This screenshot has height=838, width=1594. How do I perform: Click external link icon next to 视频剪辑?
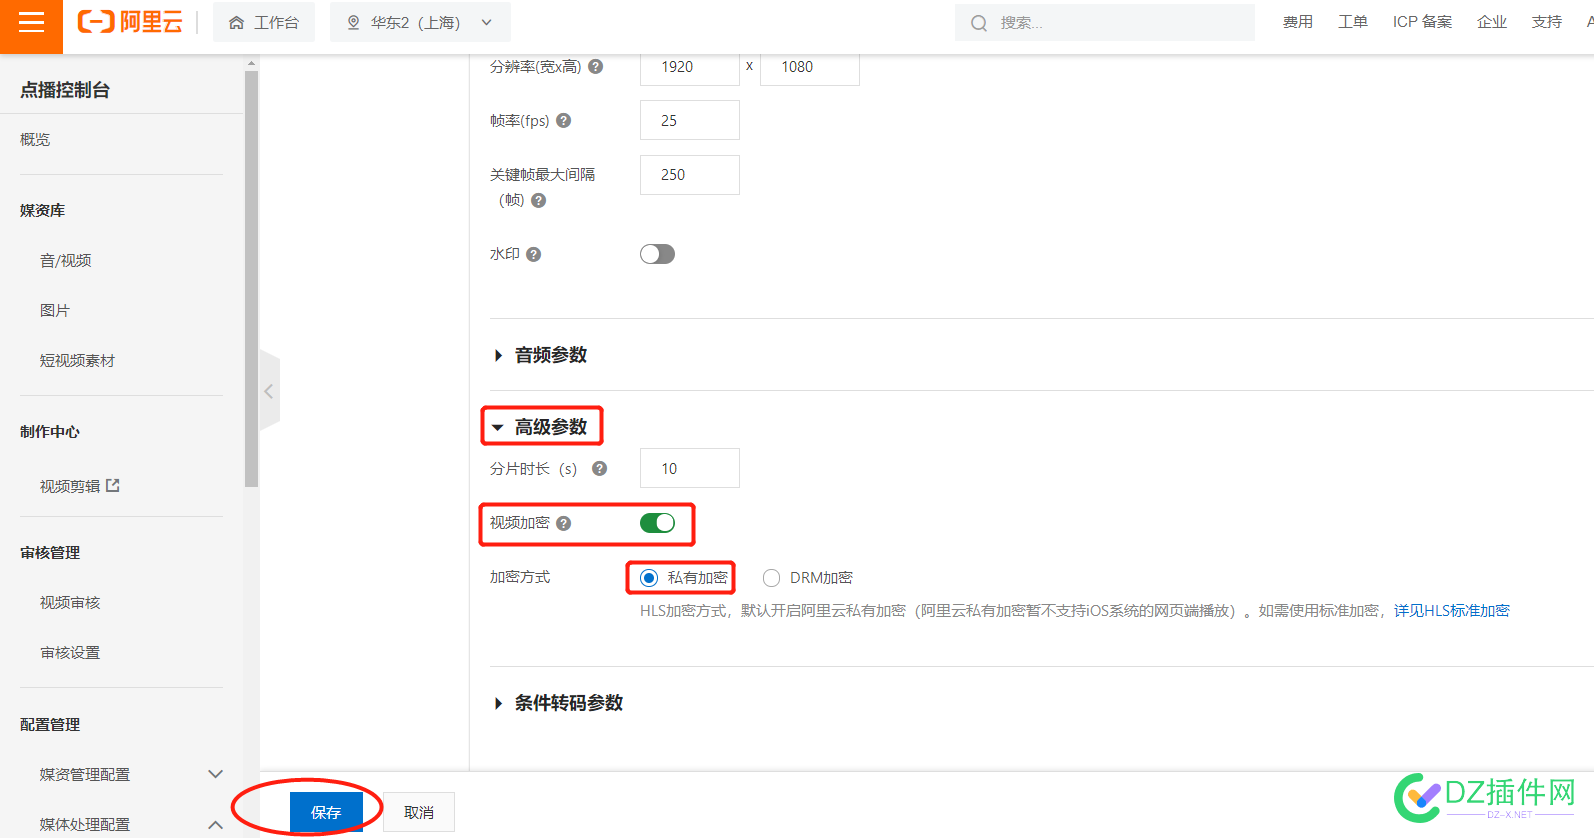tap(113, 485)
